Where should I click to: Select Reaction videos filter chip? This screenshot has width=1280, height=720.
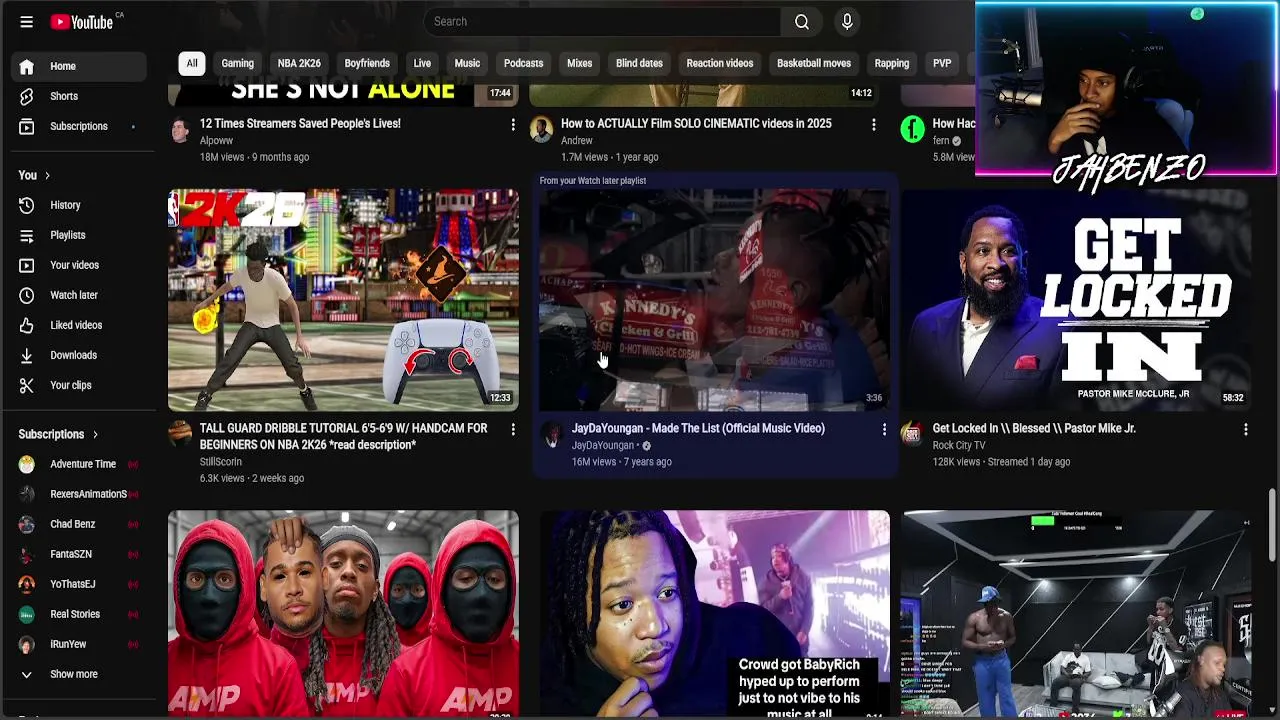tap(720, 63)
